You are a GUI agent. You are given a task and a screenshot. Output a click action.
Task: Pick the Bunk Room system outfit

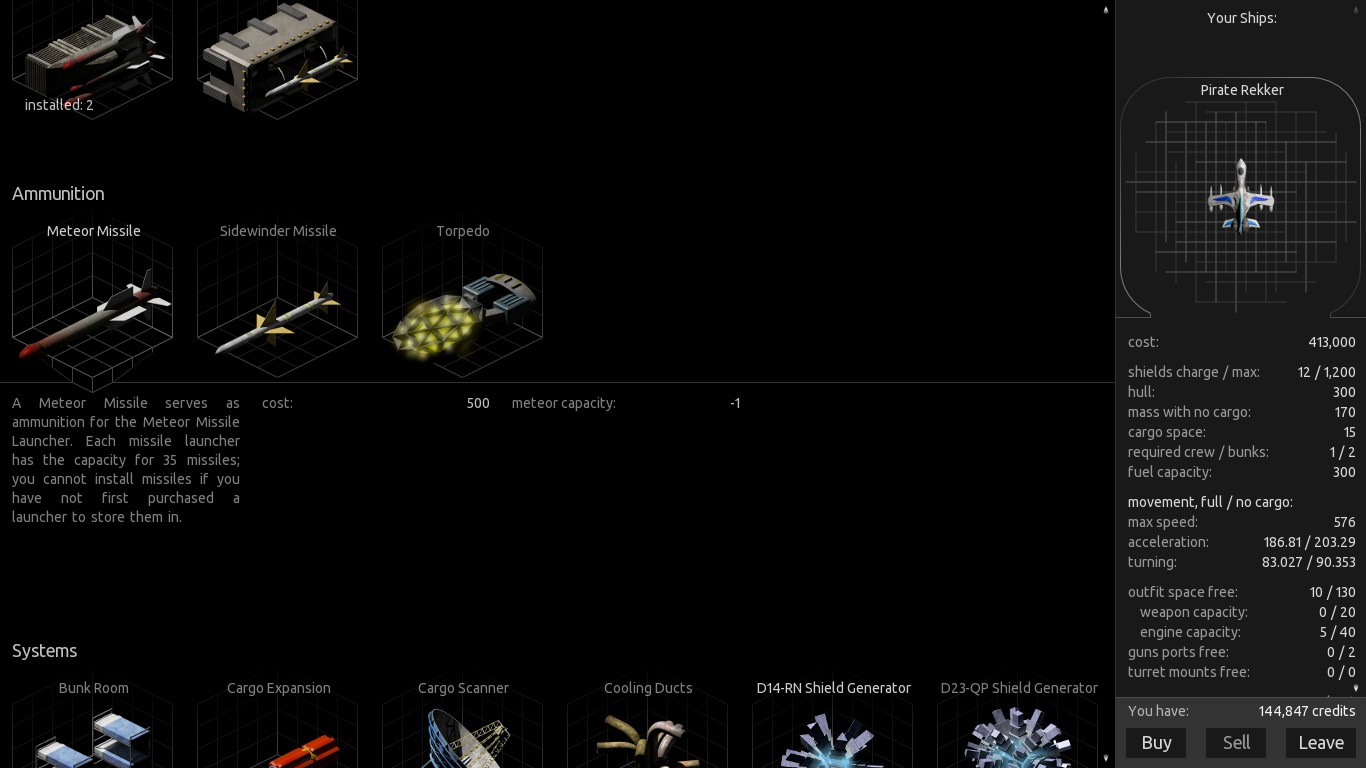point(93,723)
